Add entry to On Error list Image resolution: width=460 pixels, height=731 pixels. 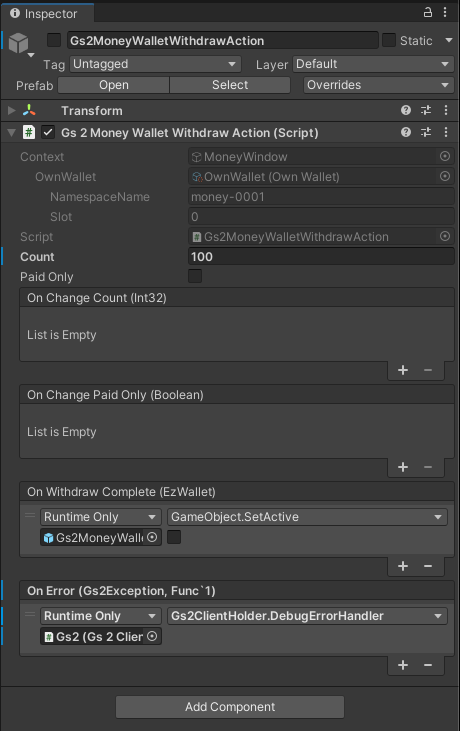pos(403,665)
